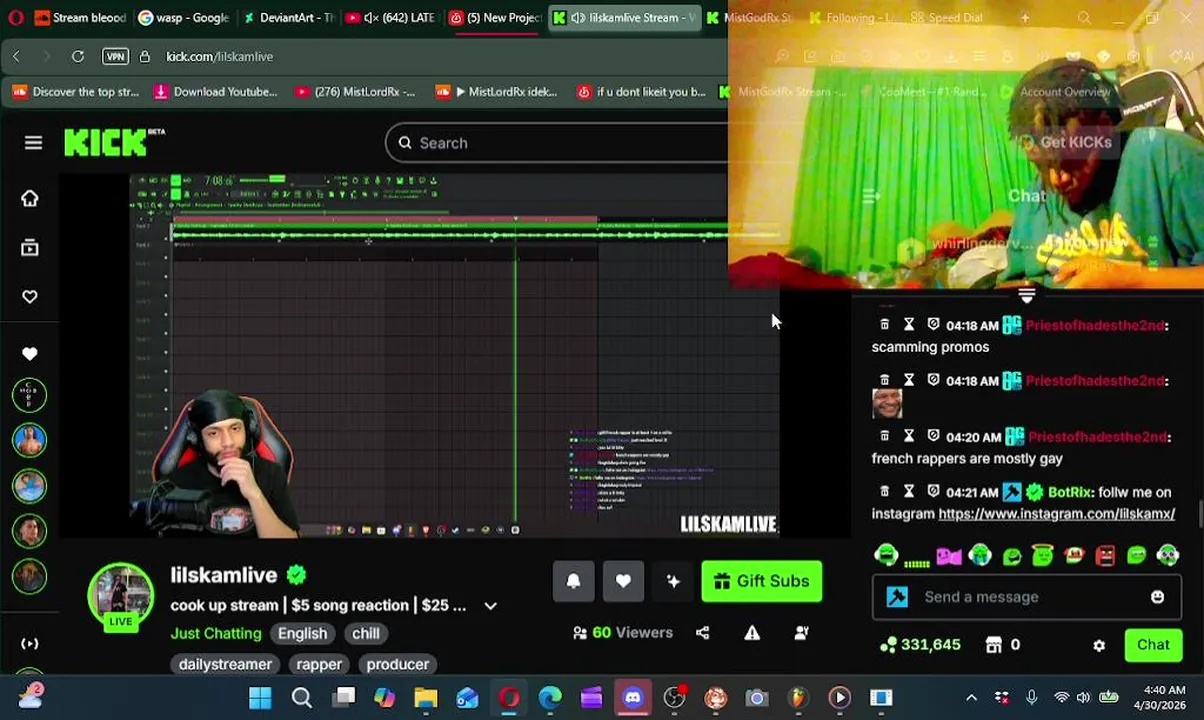Open the Kick hamburger menu
Screen dimensions: 1204x720
[x=33, y=143]
